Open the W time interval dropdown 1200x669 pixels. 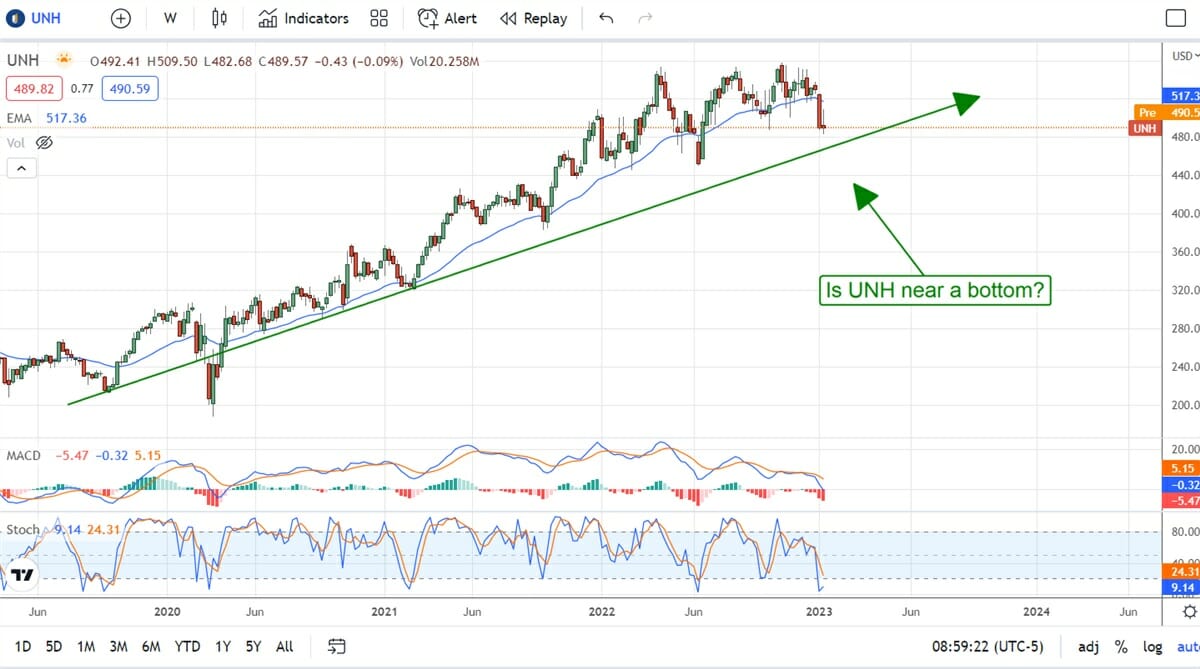[x=170, y=18]
